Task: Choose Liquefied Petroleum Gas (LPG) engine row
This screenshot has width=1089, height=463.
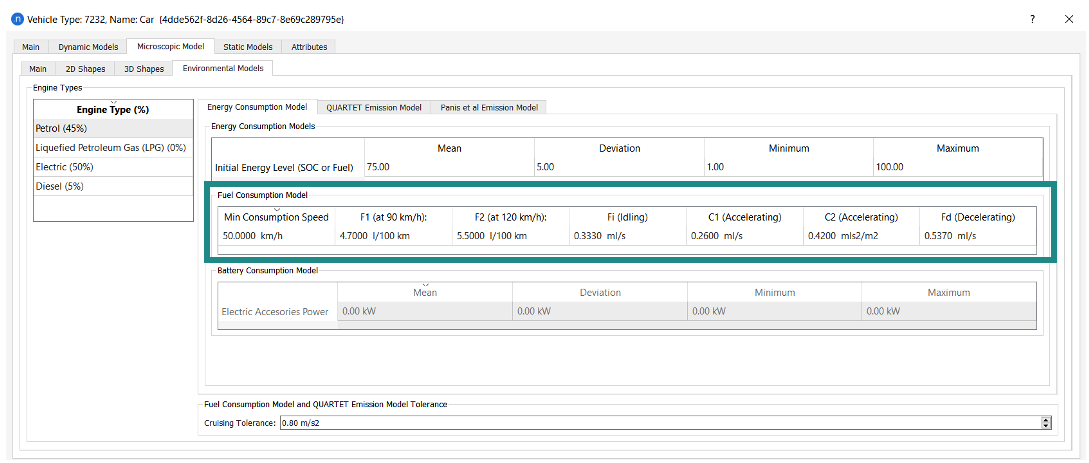Action: point(113,148)
